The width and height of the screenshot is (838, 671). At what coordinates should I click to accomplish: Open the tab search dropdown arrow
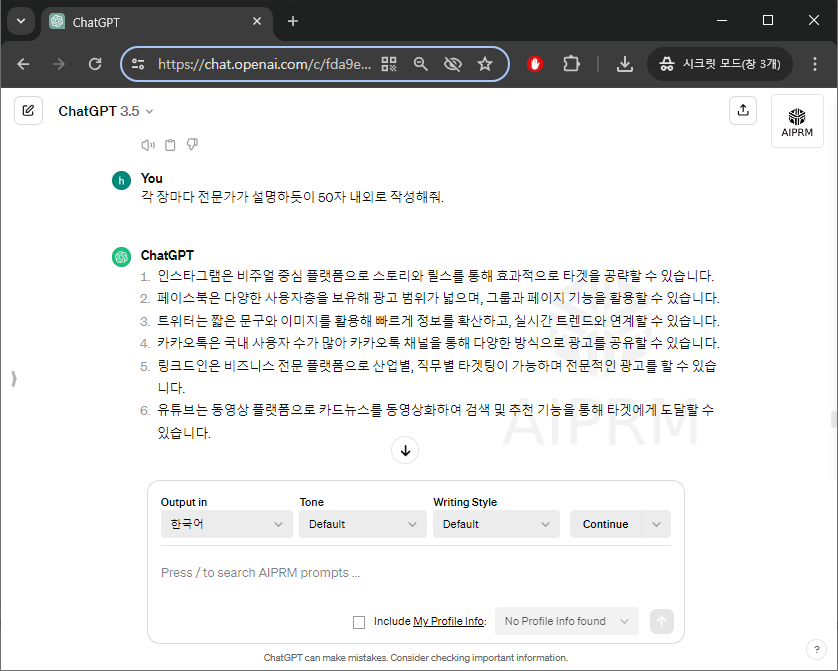coord(21,21)
